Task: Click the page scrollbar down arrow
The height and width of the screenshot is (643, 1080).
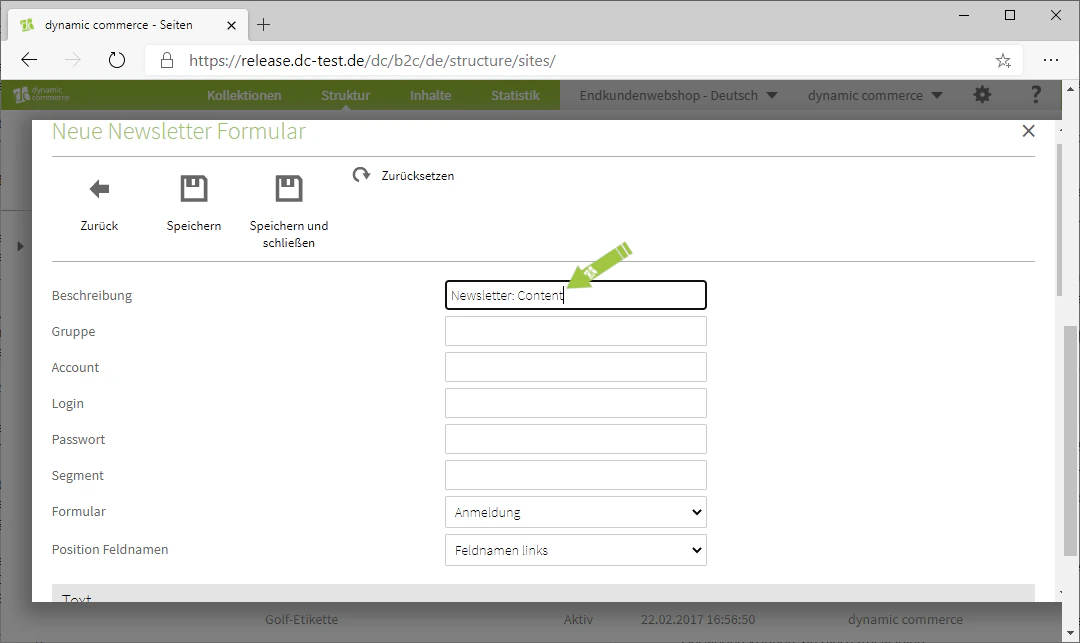Action: click(x=1070, y=633)
